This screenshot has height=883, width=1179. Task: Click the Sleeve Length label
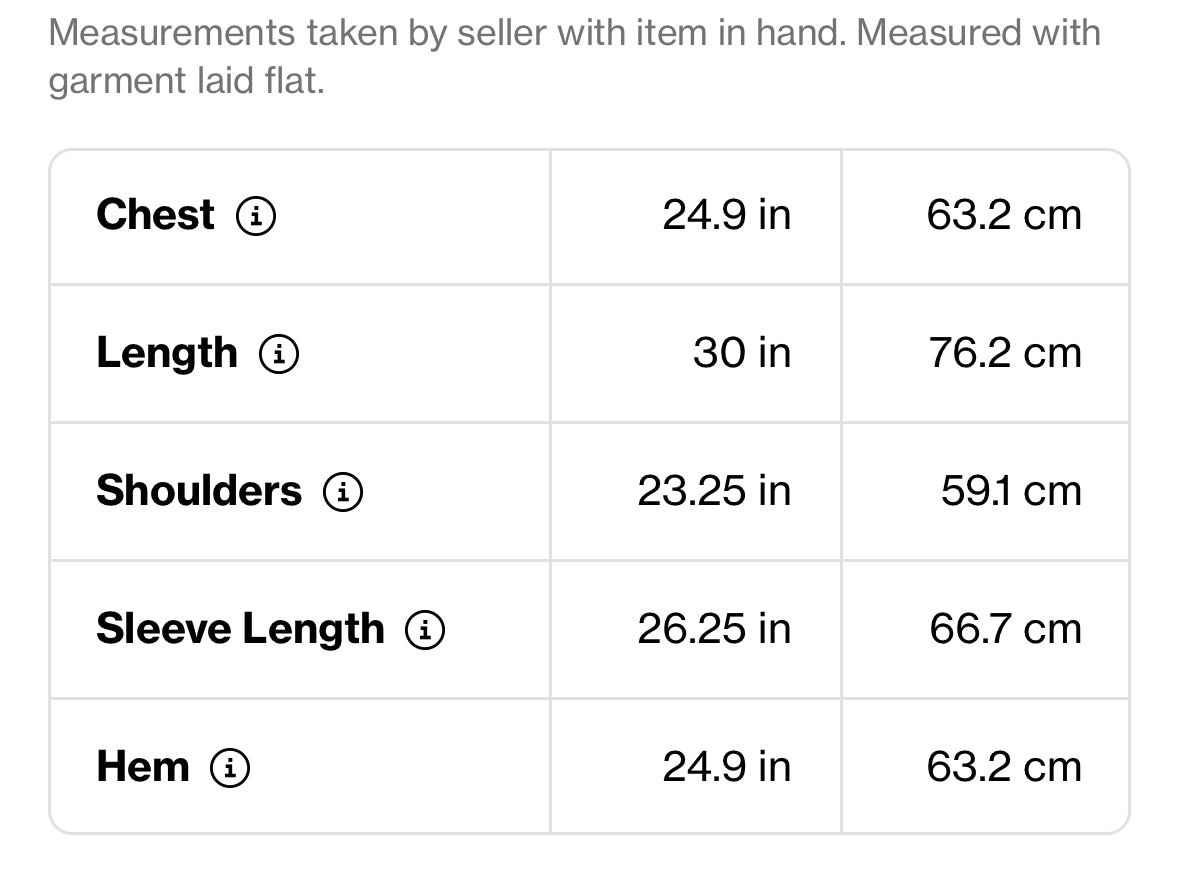click(240, 629)
